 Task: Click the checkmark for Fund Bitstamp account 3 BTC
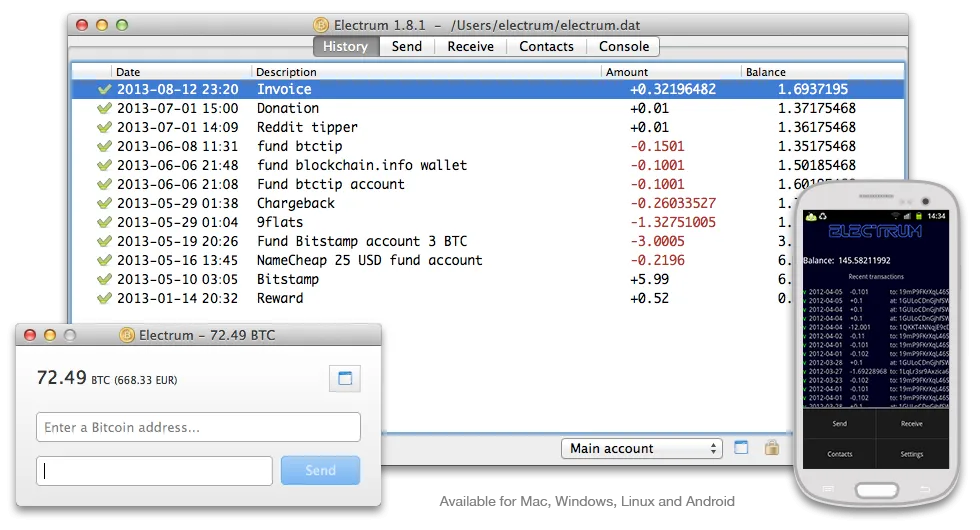[x=104, y=241]
